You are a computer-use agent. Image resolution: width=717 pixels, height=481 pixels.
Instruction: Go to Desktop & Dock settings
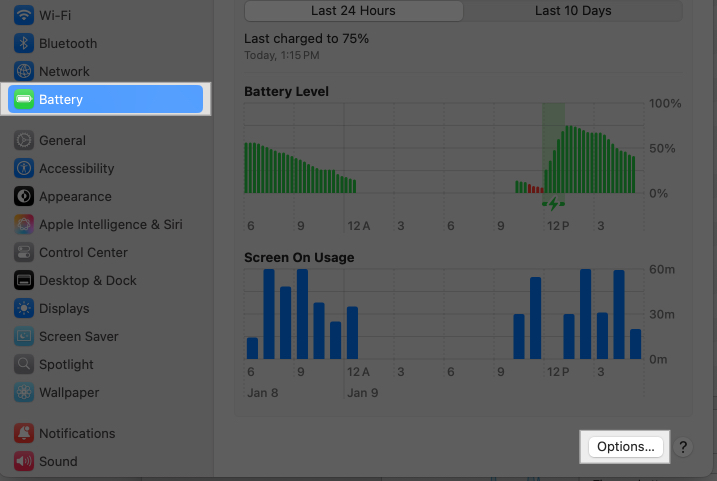coord(106,280)
